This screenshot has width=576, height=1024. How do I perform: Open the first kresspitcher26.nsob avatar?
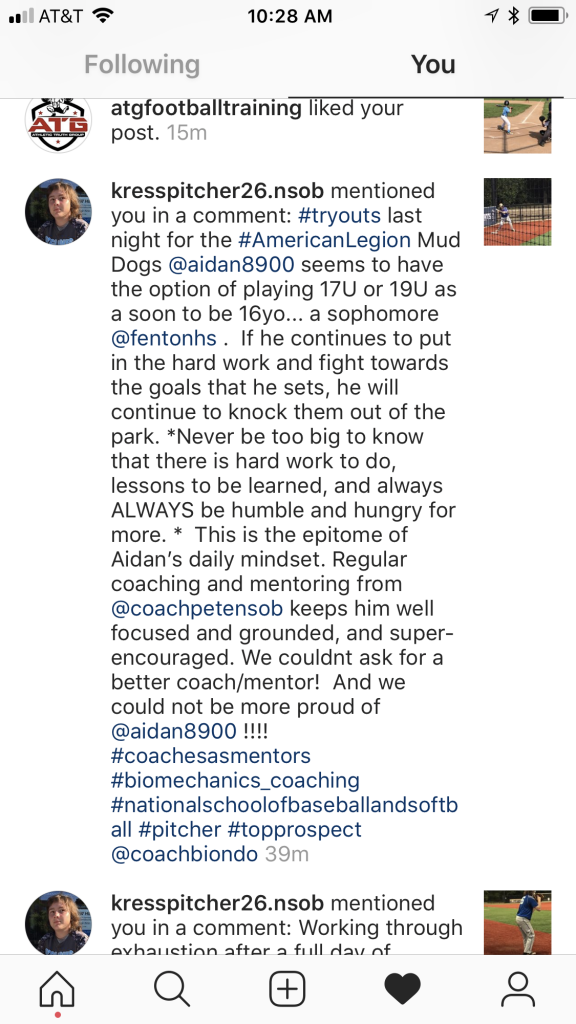58,212
